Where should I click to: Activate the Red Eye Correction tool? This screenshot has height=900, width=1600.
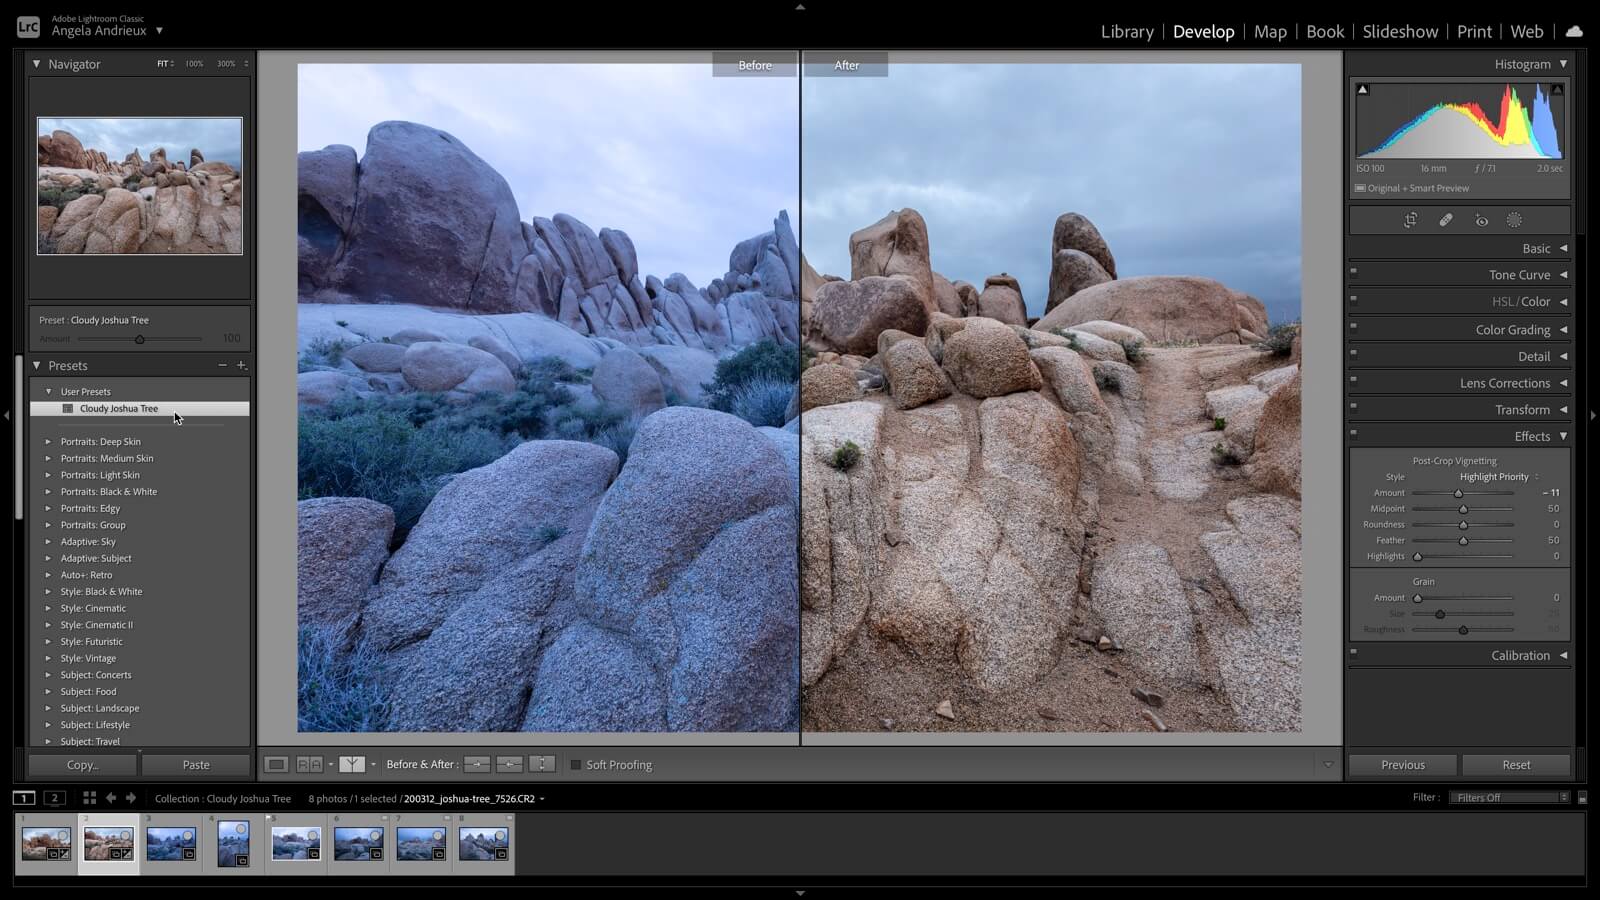(1481, 220)
